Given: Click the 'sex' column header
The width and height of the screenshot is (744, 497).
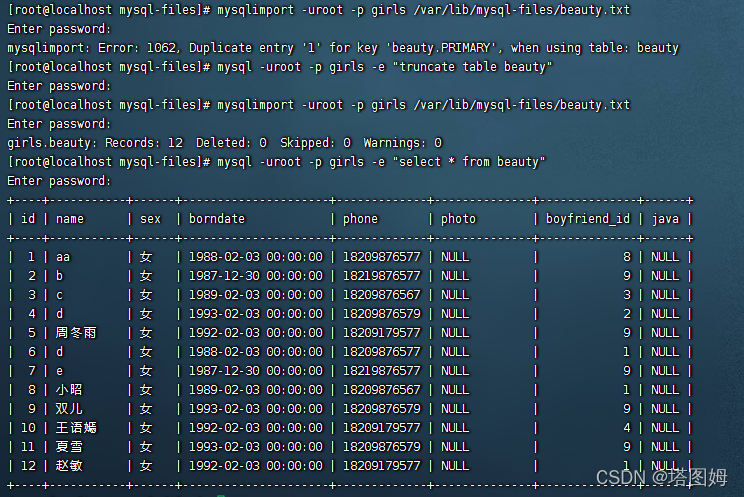Looking at the screenshot, I should coord(150,219).
